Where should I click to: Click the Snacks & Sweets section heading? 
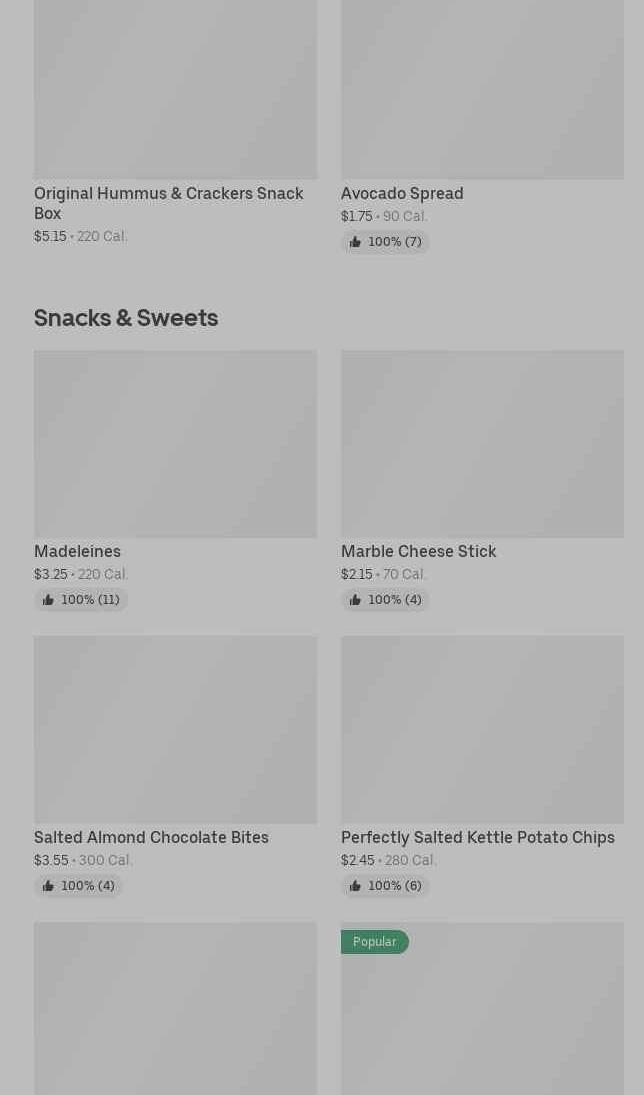pyautogui.click(x=126, y=317)
